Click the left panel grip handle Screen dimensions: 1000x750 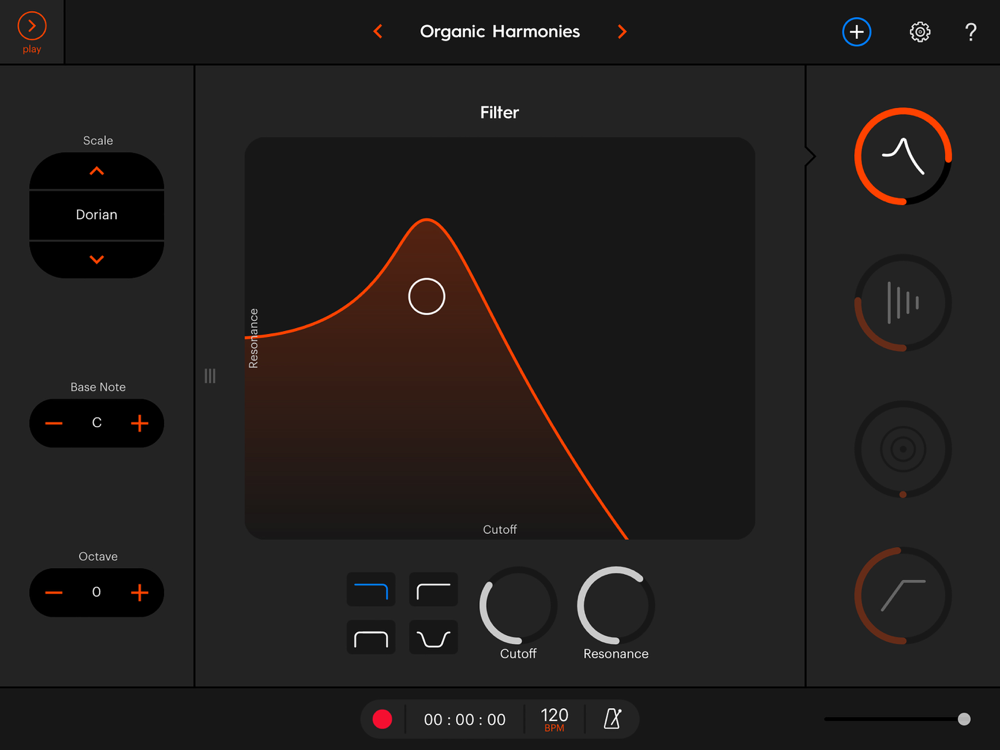pos(210,376)
